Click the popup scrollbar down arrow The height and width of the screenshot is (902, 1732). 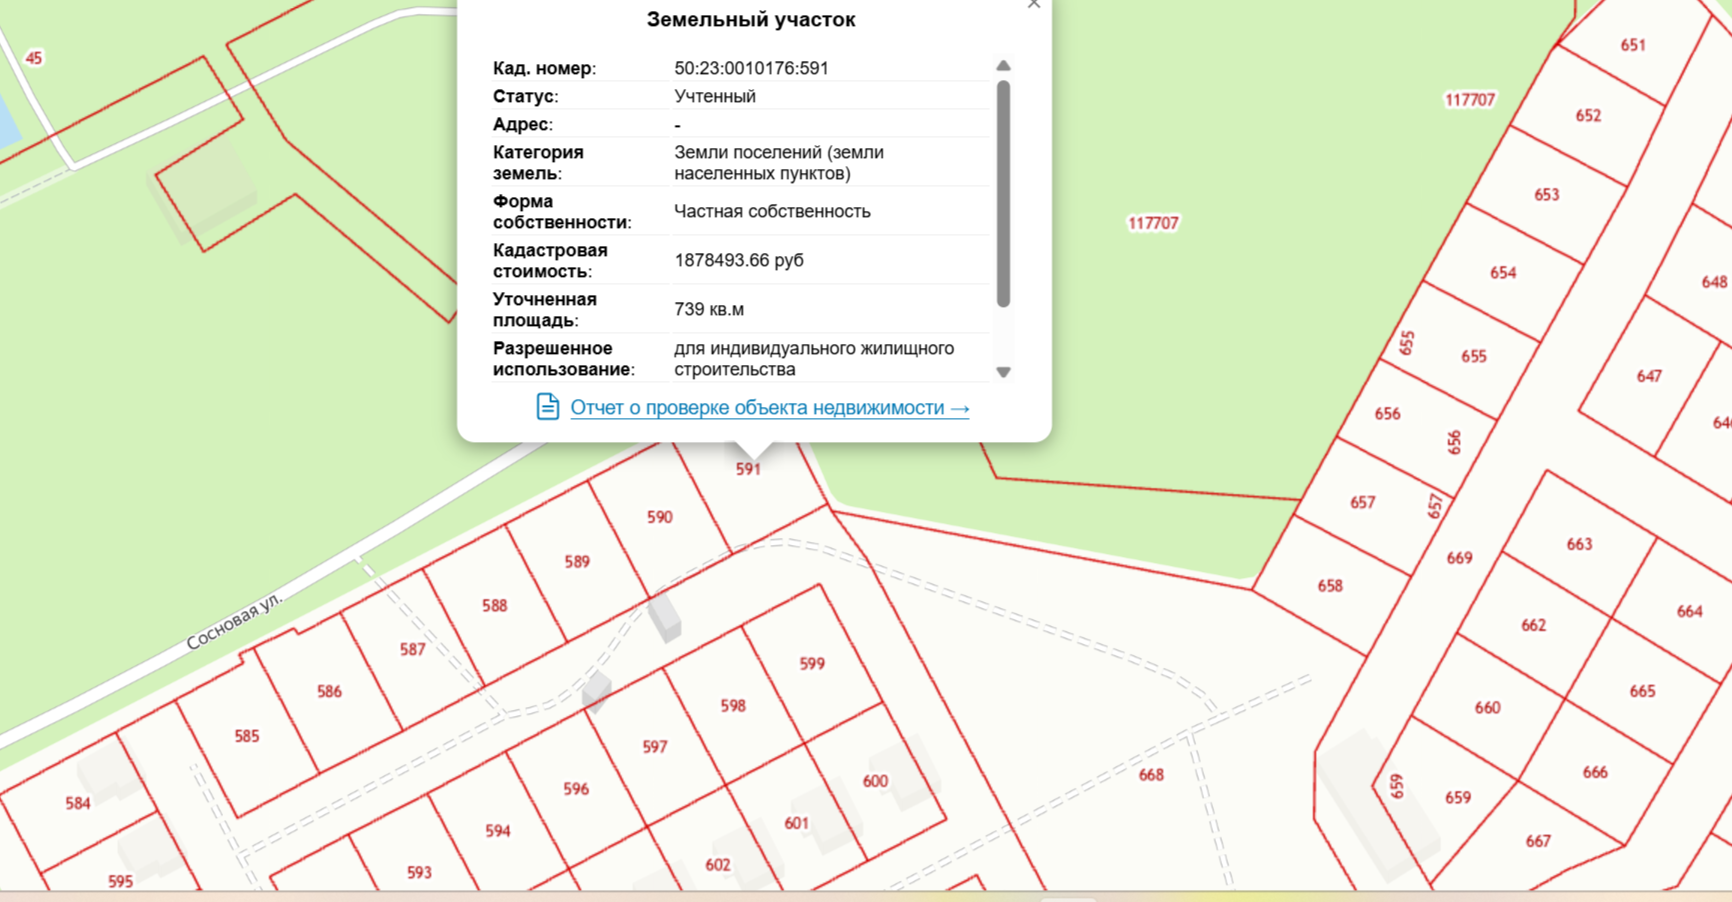[x=1003, y=372]
